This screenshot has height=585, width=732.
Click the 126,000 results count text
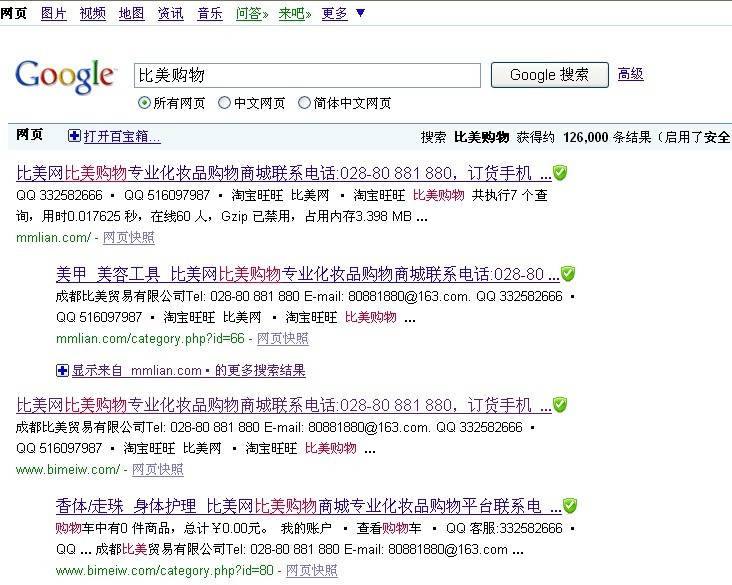click(x=585, y=137)
